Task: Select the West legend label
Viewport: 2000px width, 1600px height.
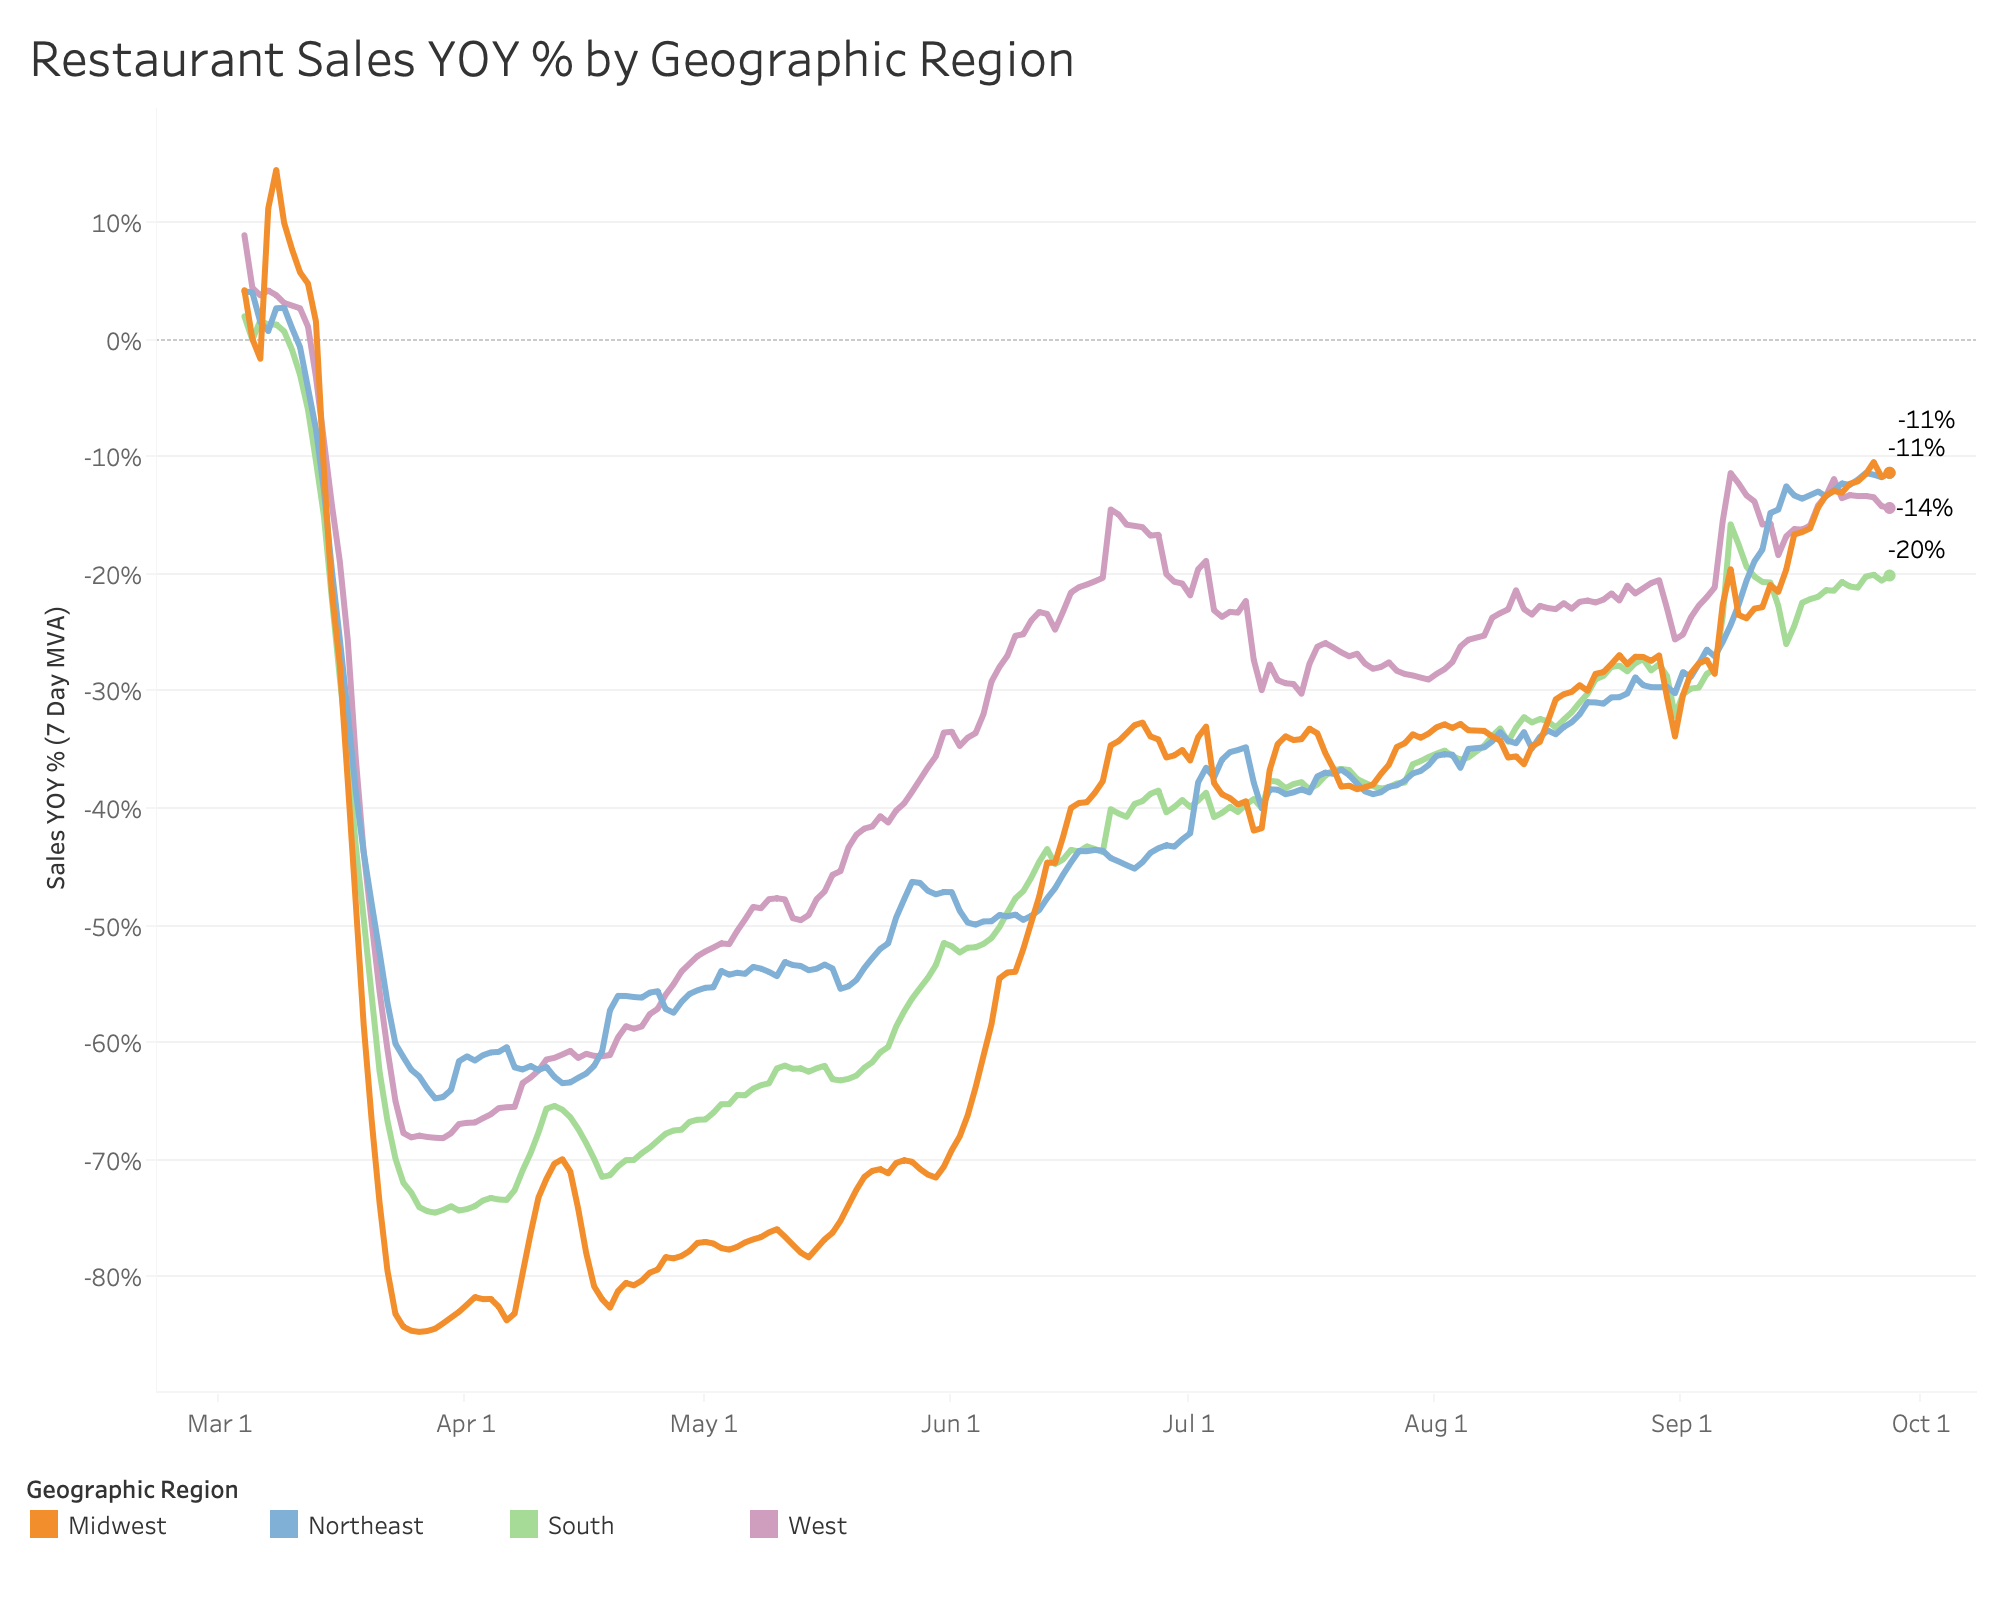Action: click(x=817, y=1526)
